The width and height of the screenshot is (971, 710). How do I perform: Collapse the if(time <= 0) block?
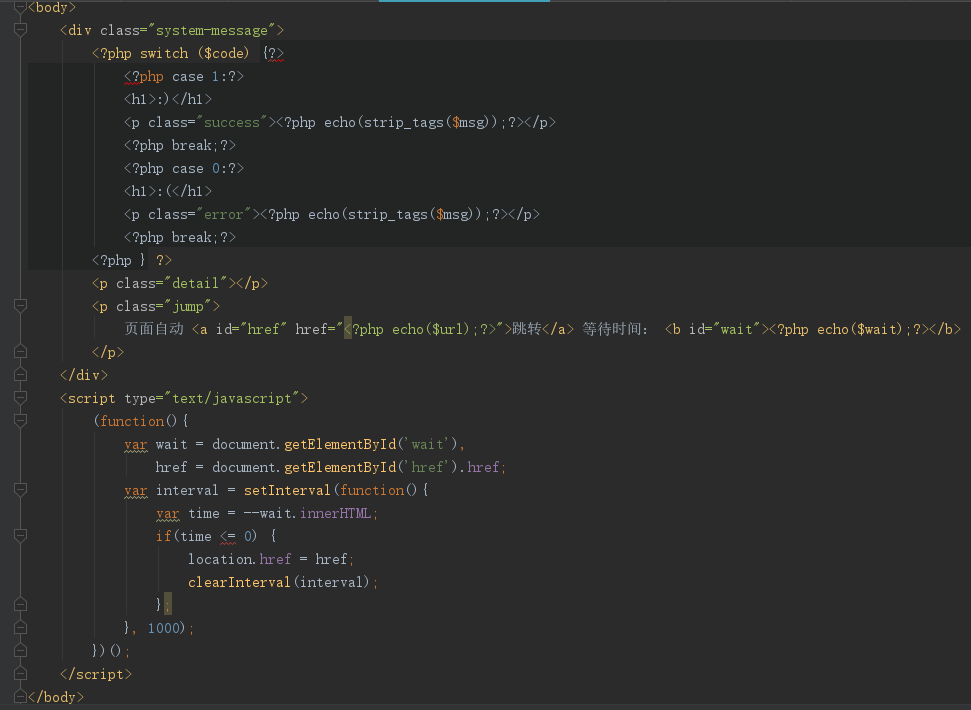point(20,536)
